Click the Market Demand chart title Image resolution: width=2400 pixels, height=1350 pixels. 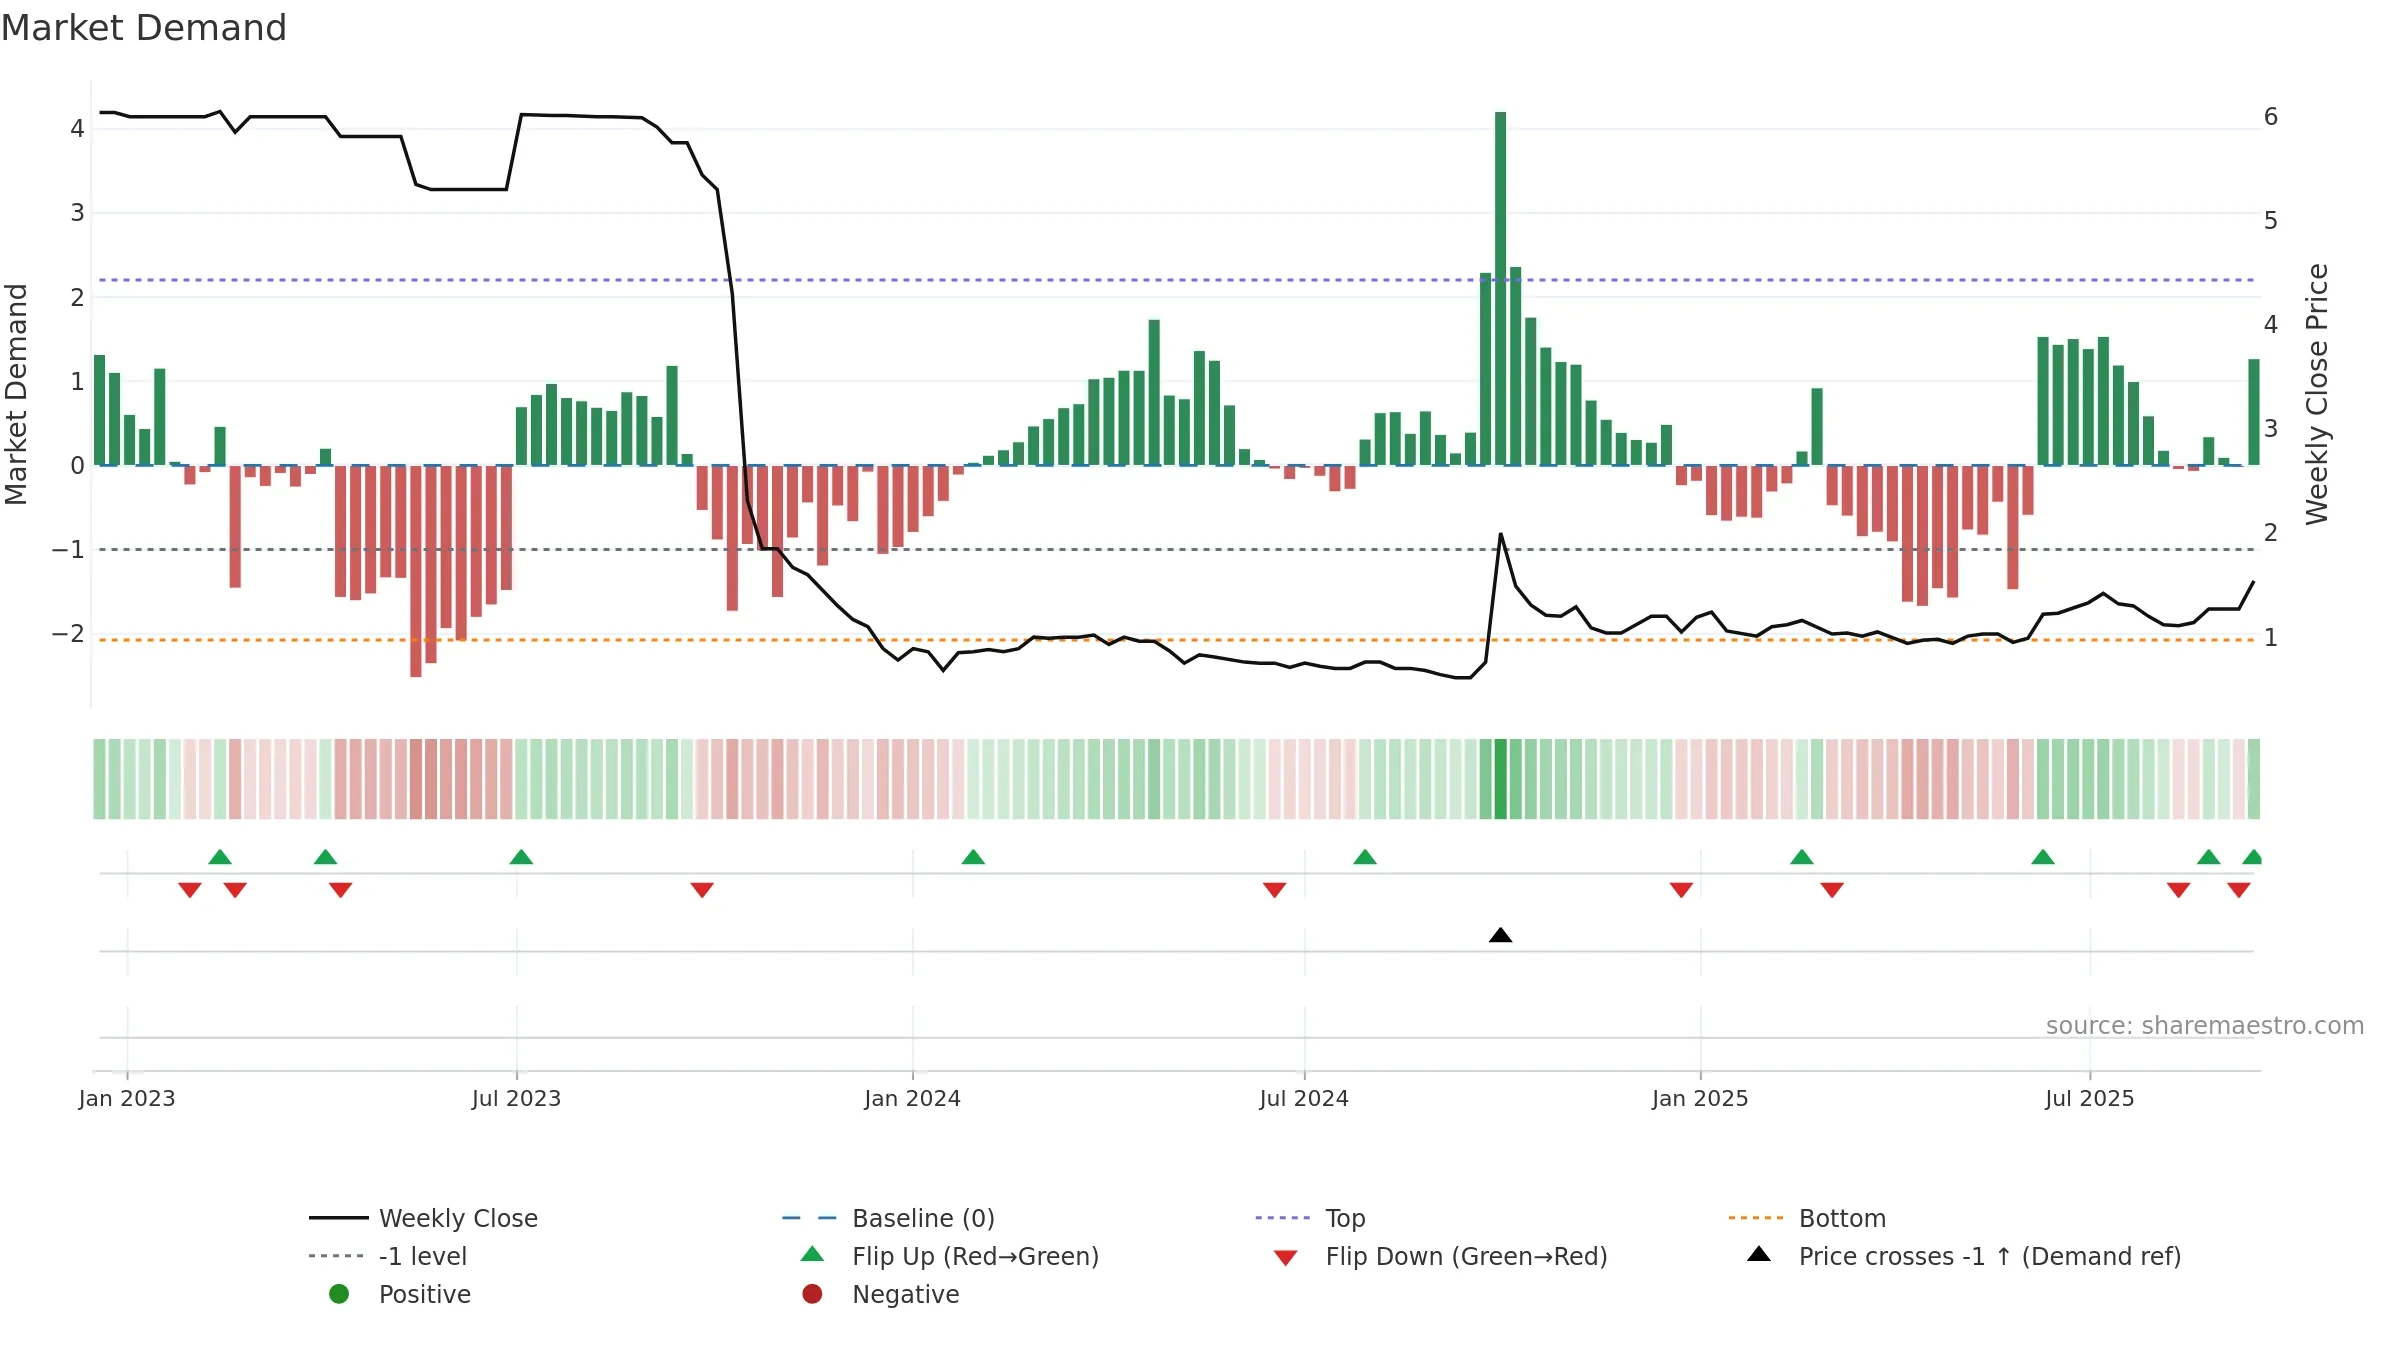pos(144,28)
